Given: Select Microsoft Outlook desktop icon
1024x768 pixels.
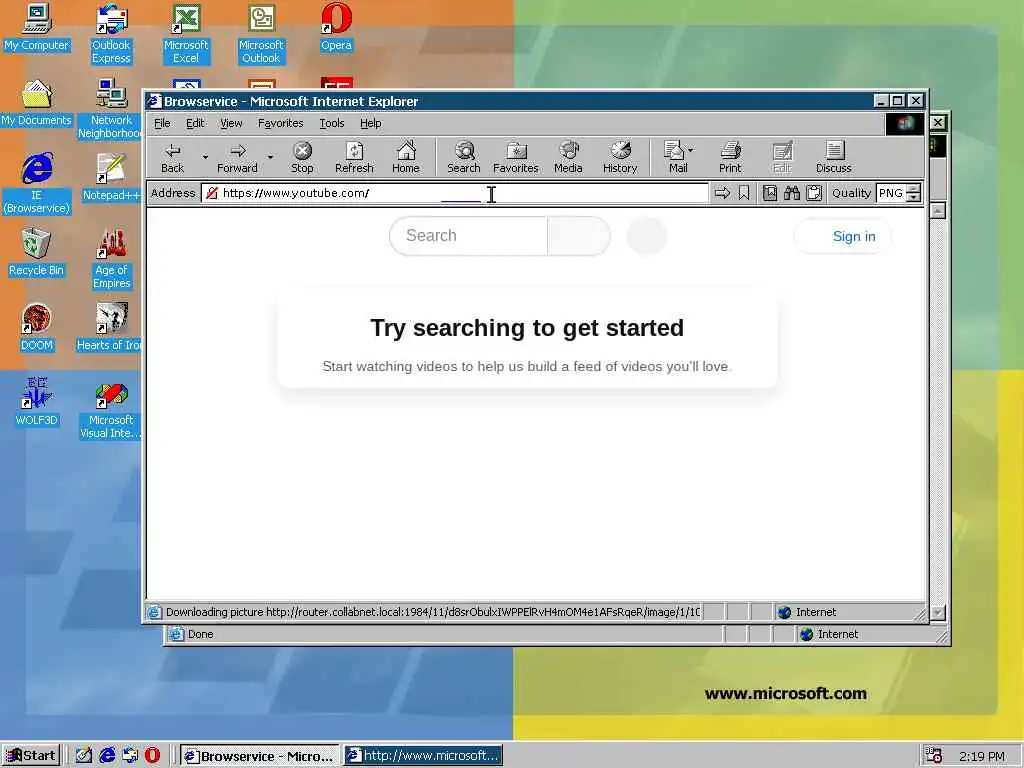Looking at the screenshot, I should (261, 34).
